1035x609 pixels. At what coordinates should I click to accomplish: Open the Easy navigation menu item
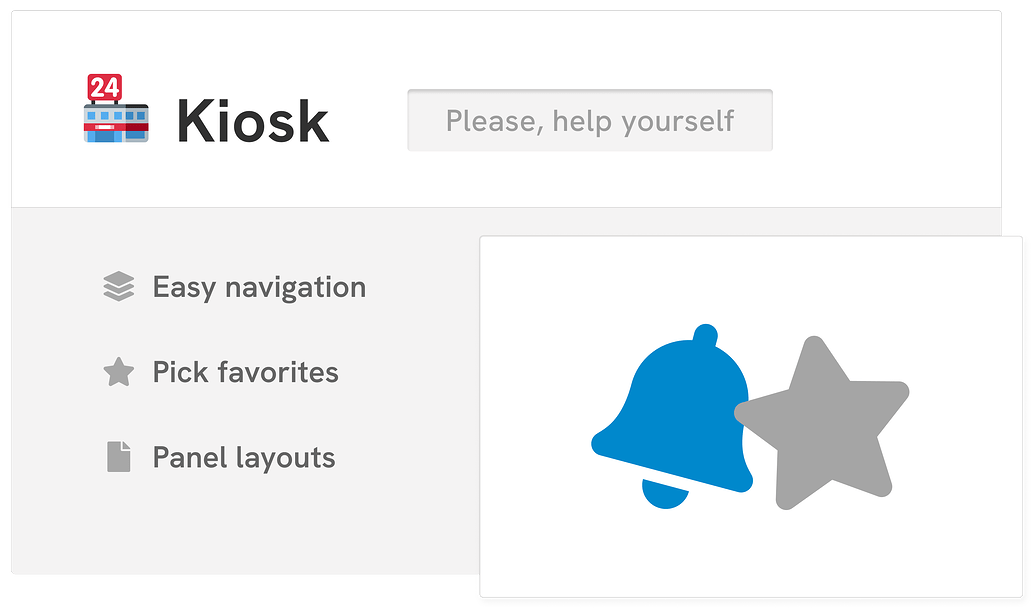coord(259,288)
